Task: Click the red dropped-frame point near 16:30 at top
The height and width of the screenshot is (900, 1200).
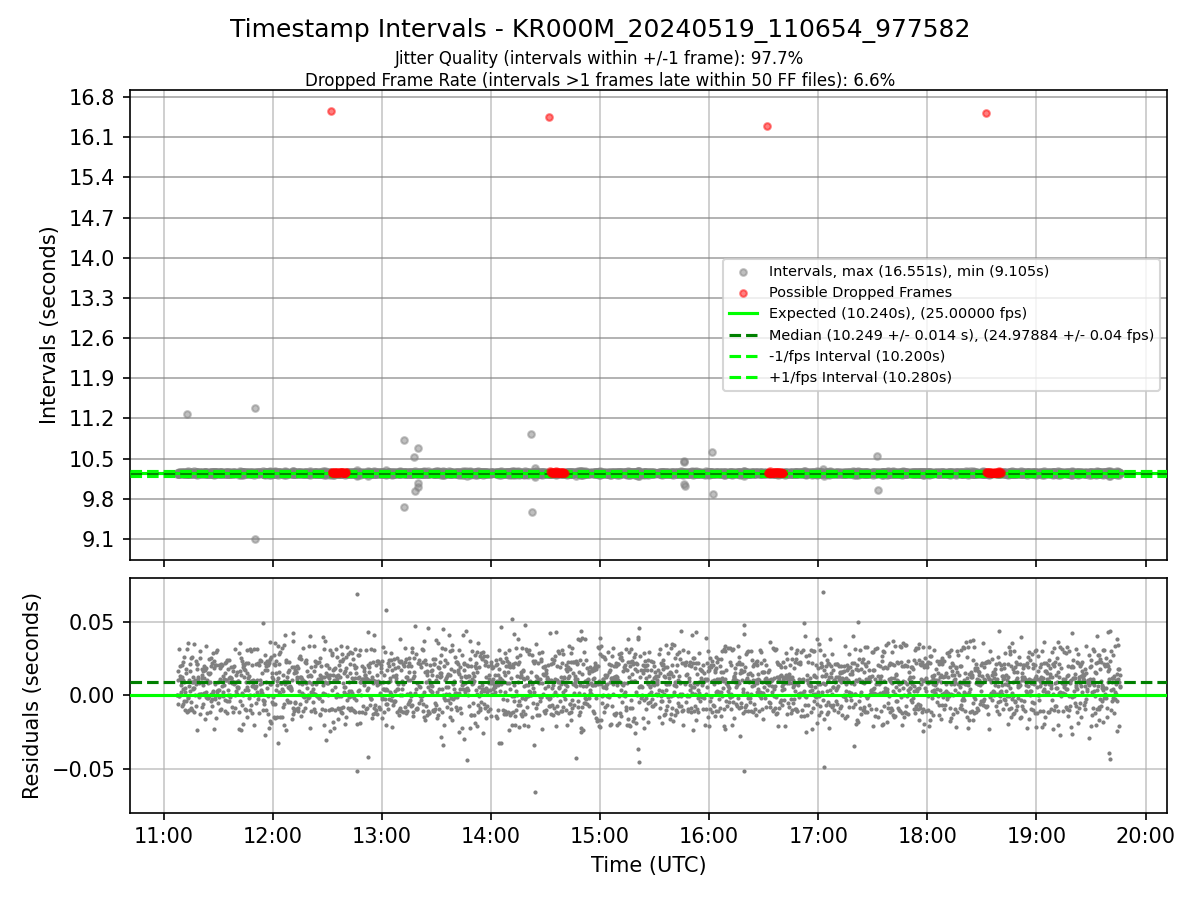Action: click(x=767, y=126)
